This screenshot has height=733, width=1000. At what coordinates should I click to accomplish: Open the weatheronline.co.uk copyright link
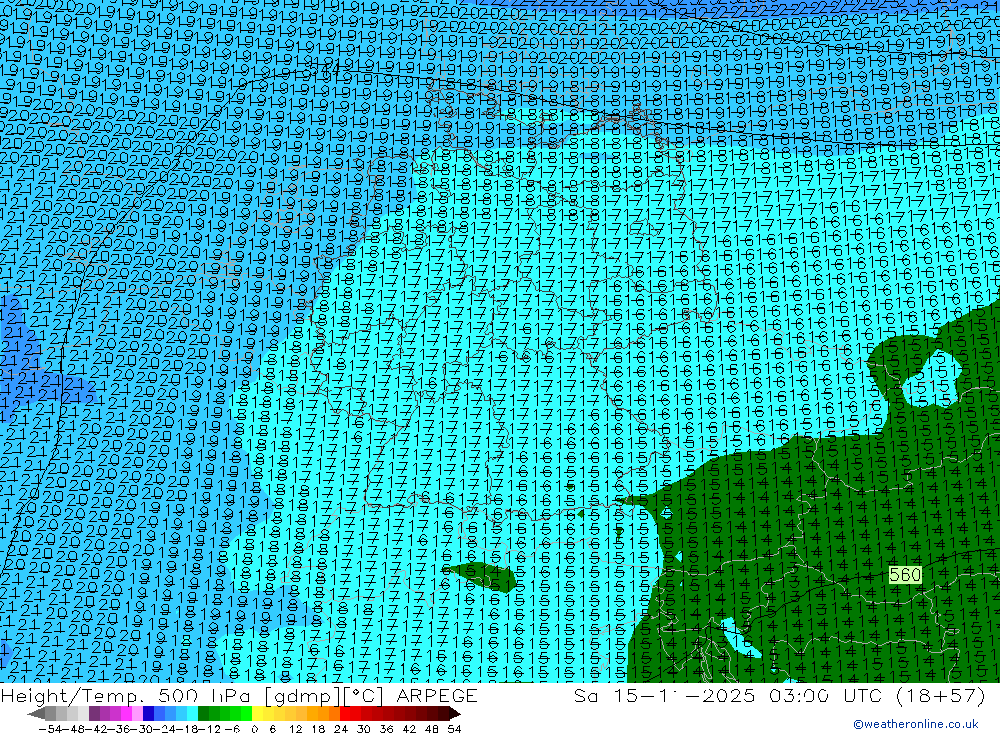(916, 724)
